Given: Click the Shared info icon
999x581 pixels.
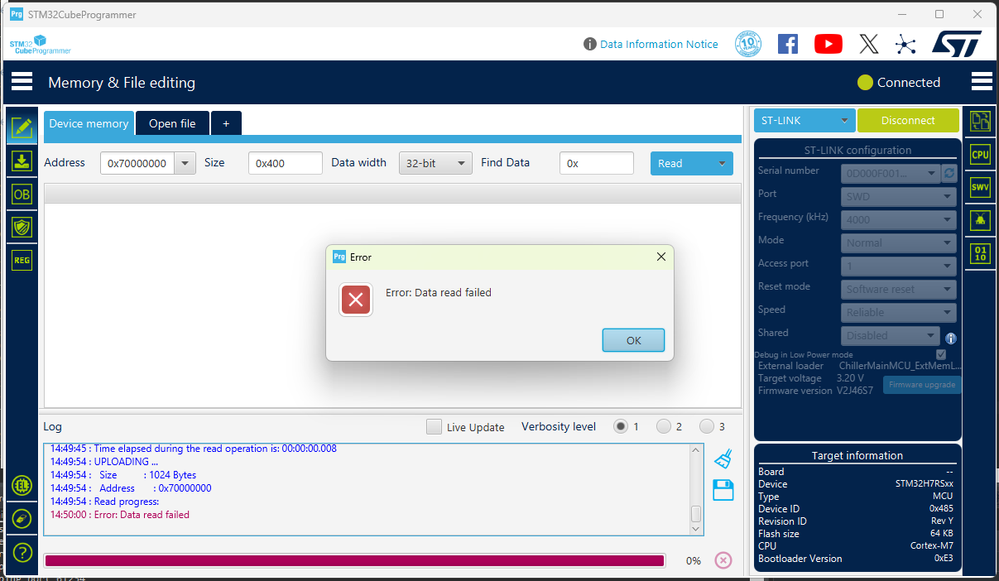Looking at the screenshot, I should coord(951,338).
